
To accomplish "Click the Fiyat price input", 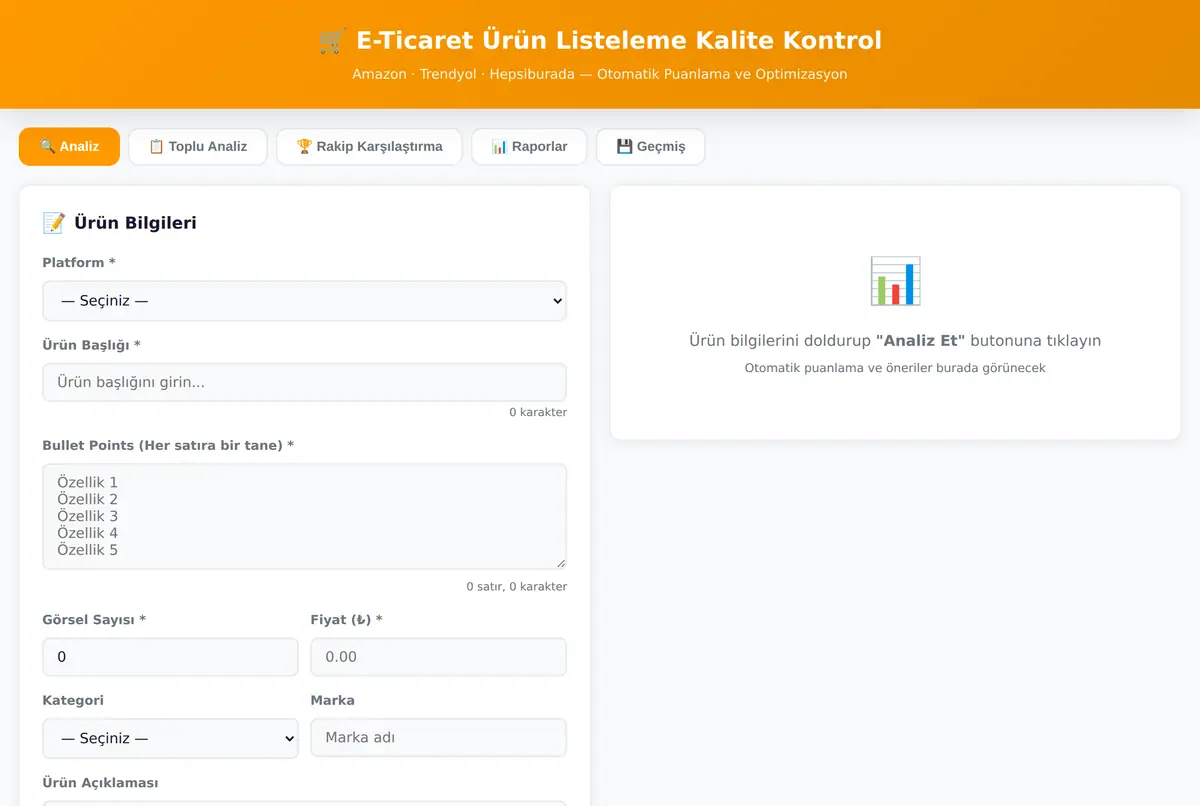I will click(x=438, y=657).
